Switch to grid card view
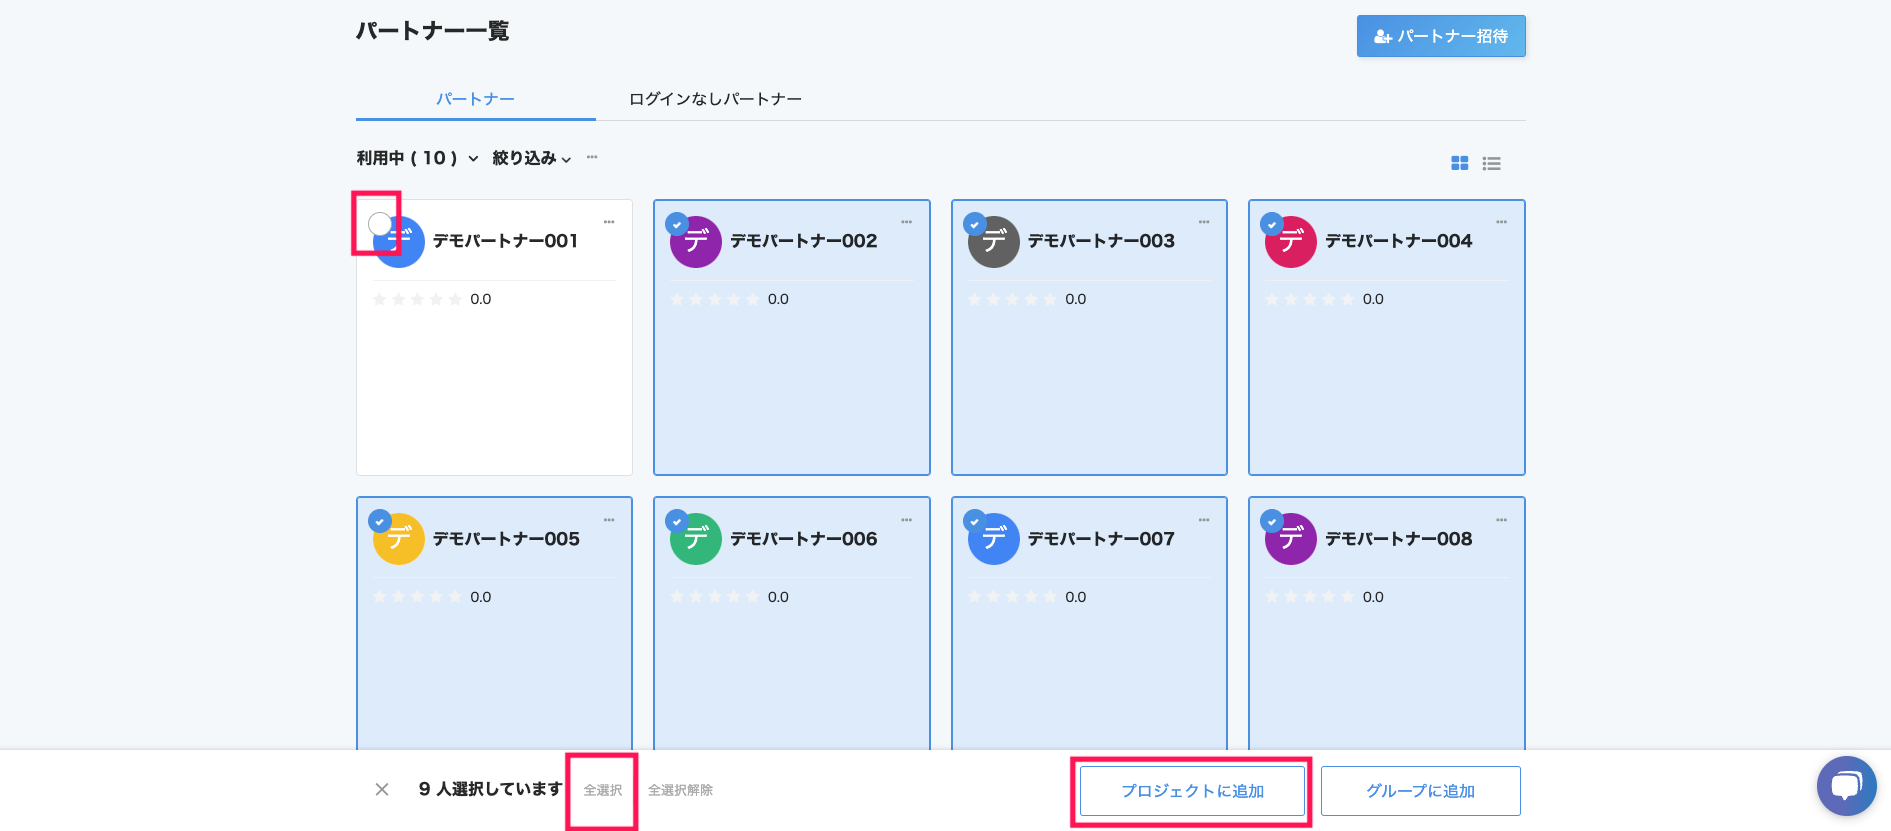This screenshot has width=1891, height=831. click(1459, 163)
